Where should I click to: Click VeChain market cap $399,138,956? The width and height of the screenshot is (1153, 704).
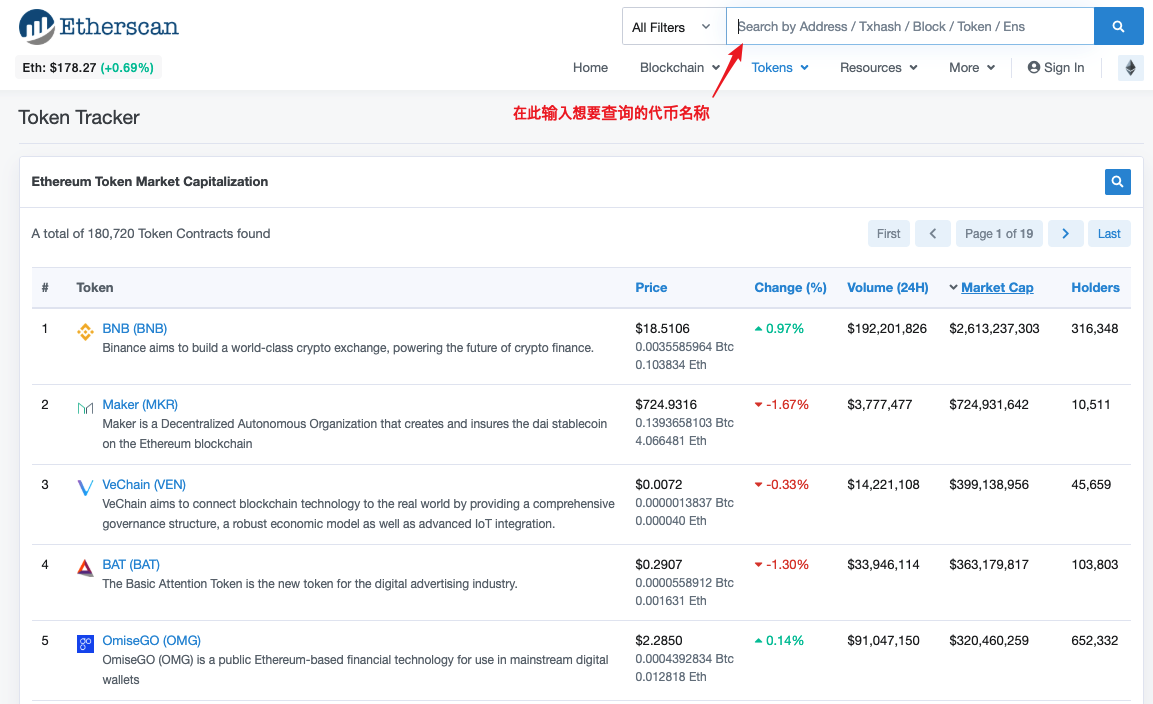(989, 485)
